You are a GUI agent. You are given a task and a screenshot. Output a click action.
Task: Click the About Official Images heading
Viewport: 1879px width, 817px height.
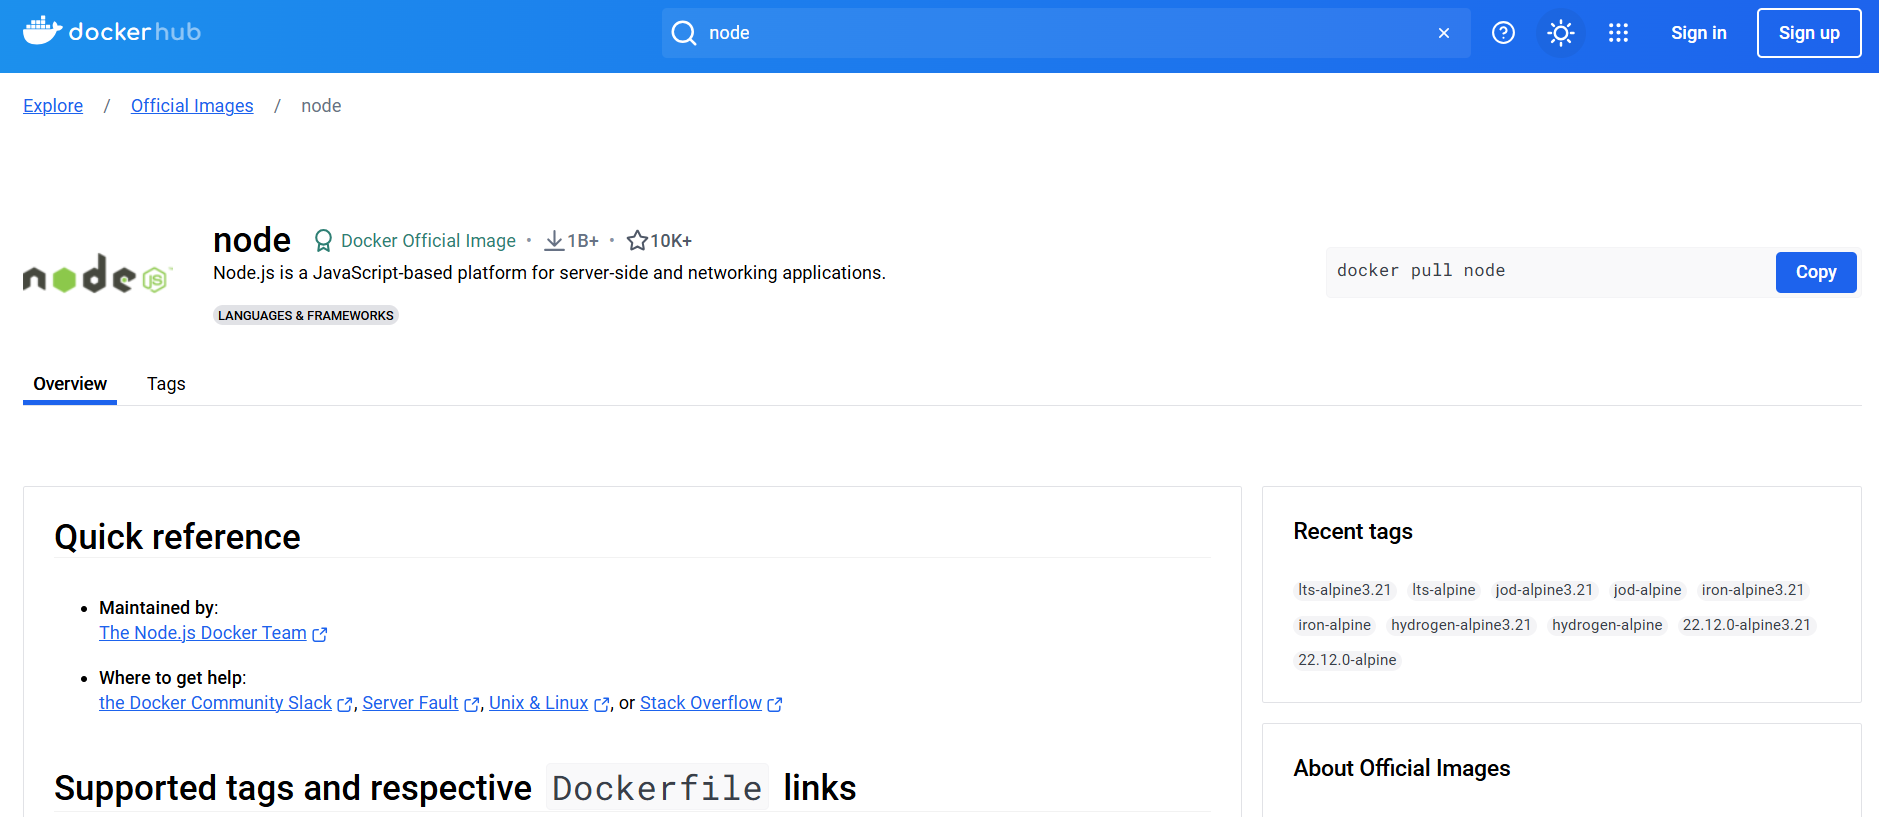1402,768
